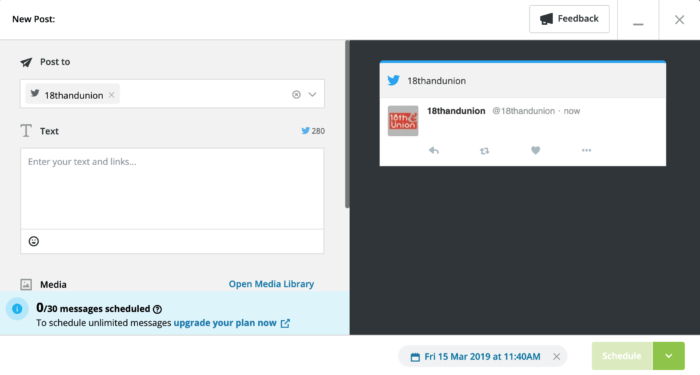Open Media Library link
Viewport: 700px width, 375px height.
click(x=271, y=284)
